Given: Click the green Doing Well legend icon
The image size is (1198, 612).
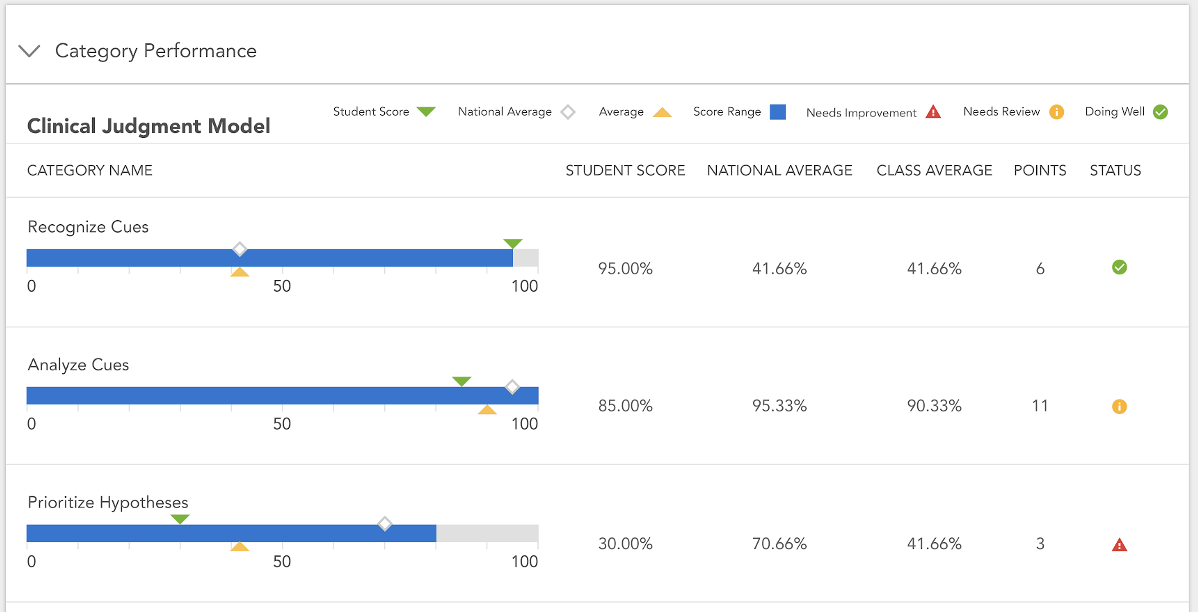Looking at the screenshot, I should click(1160, 112).
